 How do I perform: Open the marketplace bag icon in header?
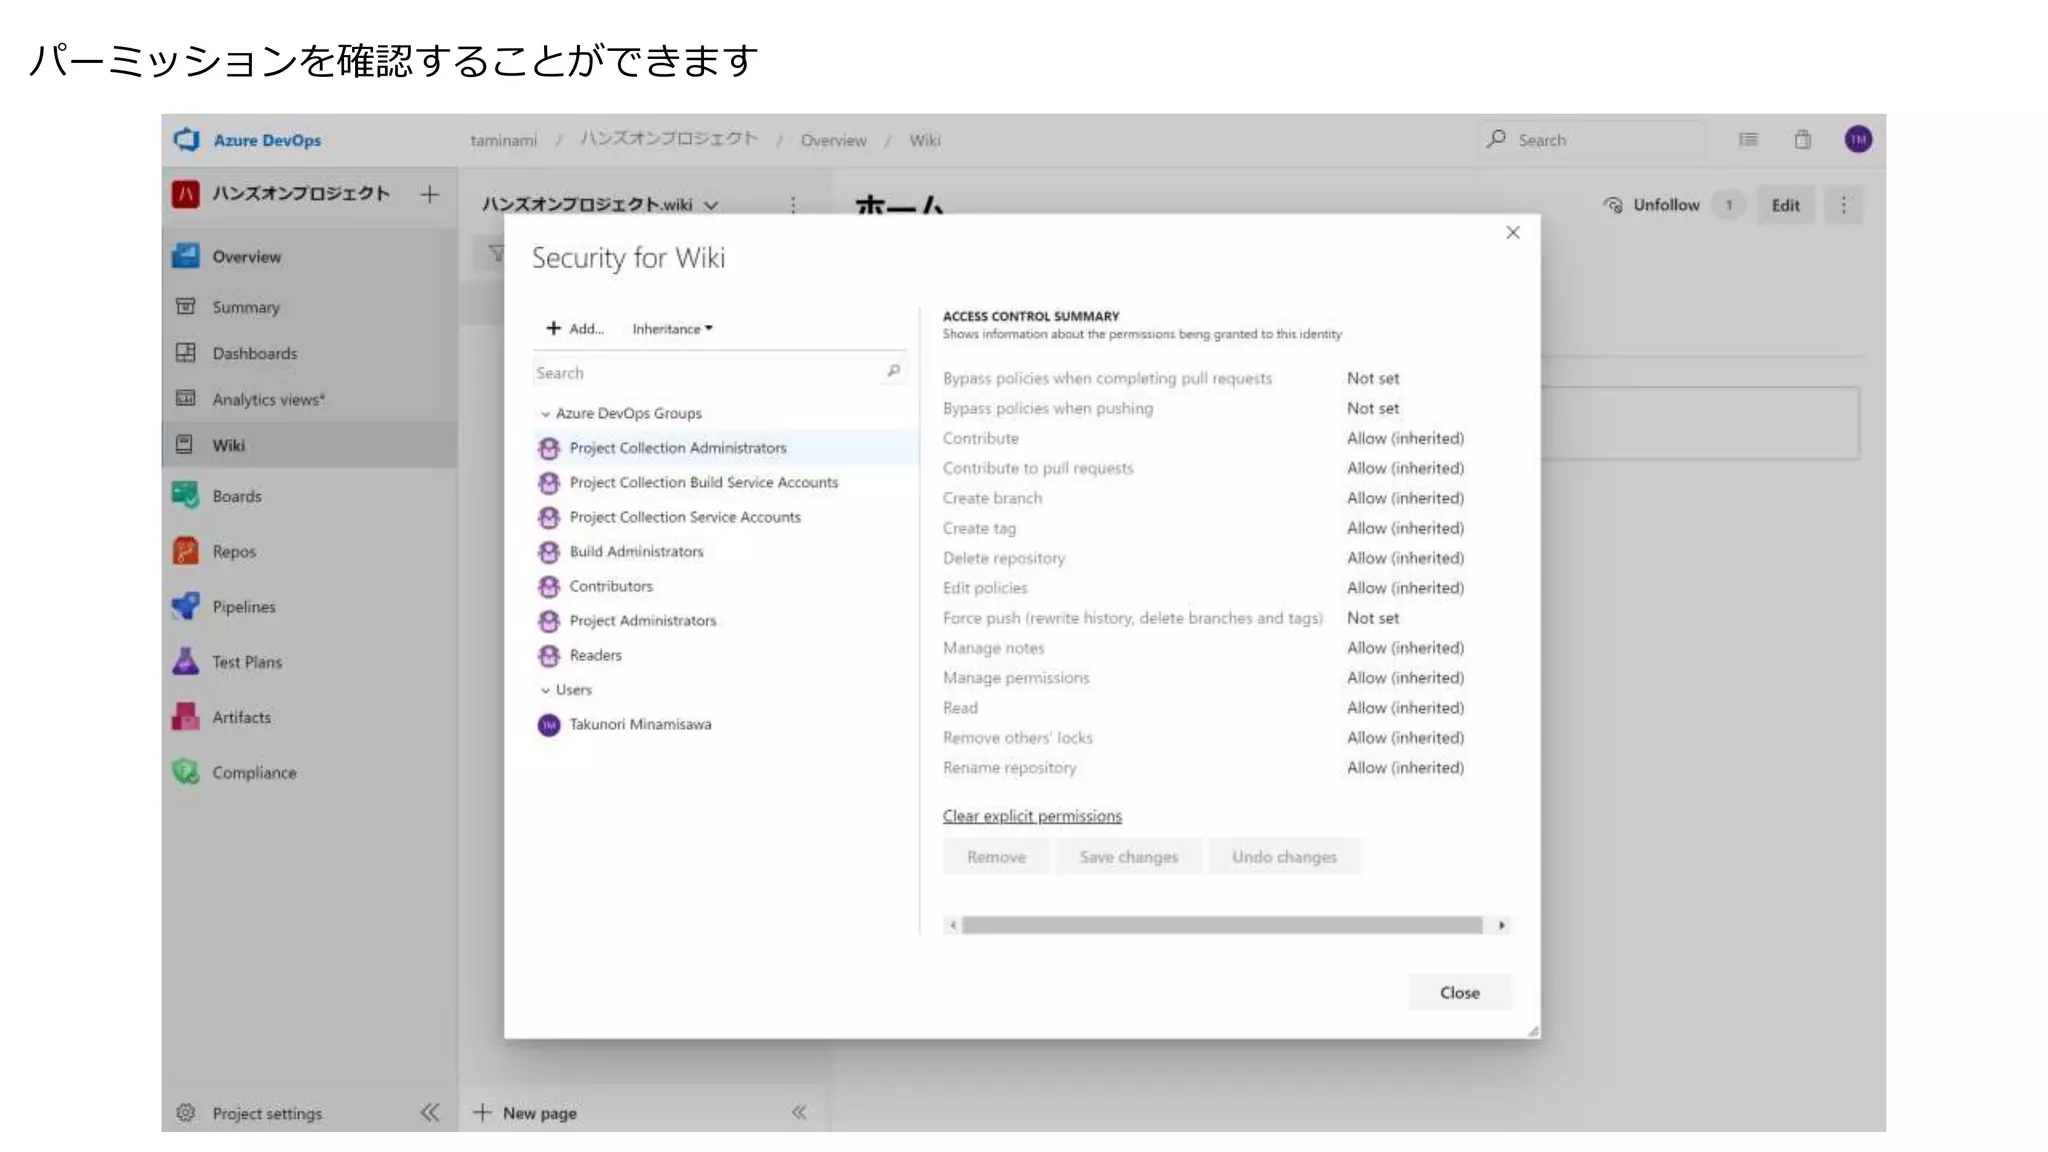(1802, 140)
